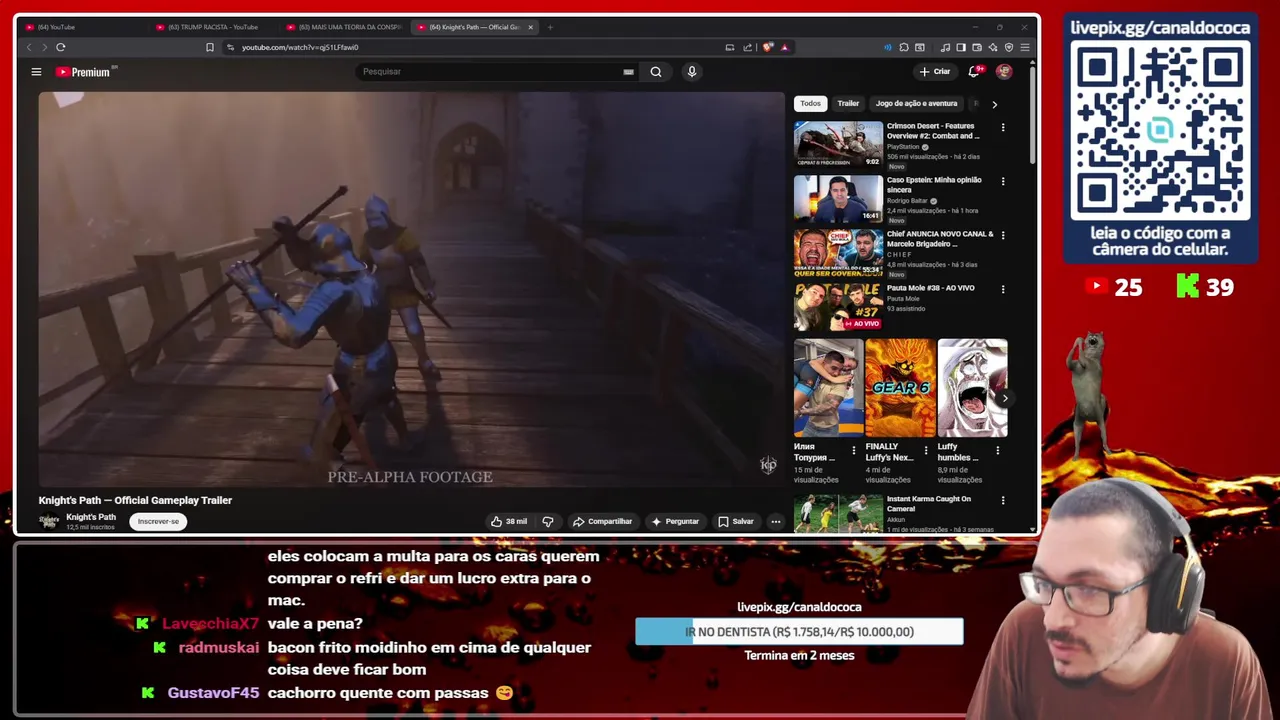Open options menu for Caso Epstein video

pos(1003,181)
